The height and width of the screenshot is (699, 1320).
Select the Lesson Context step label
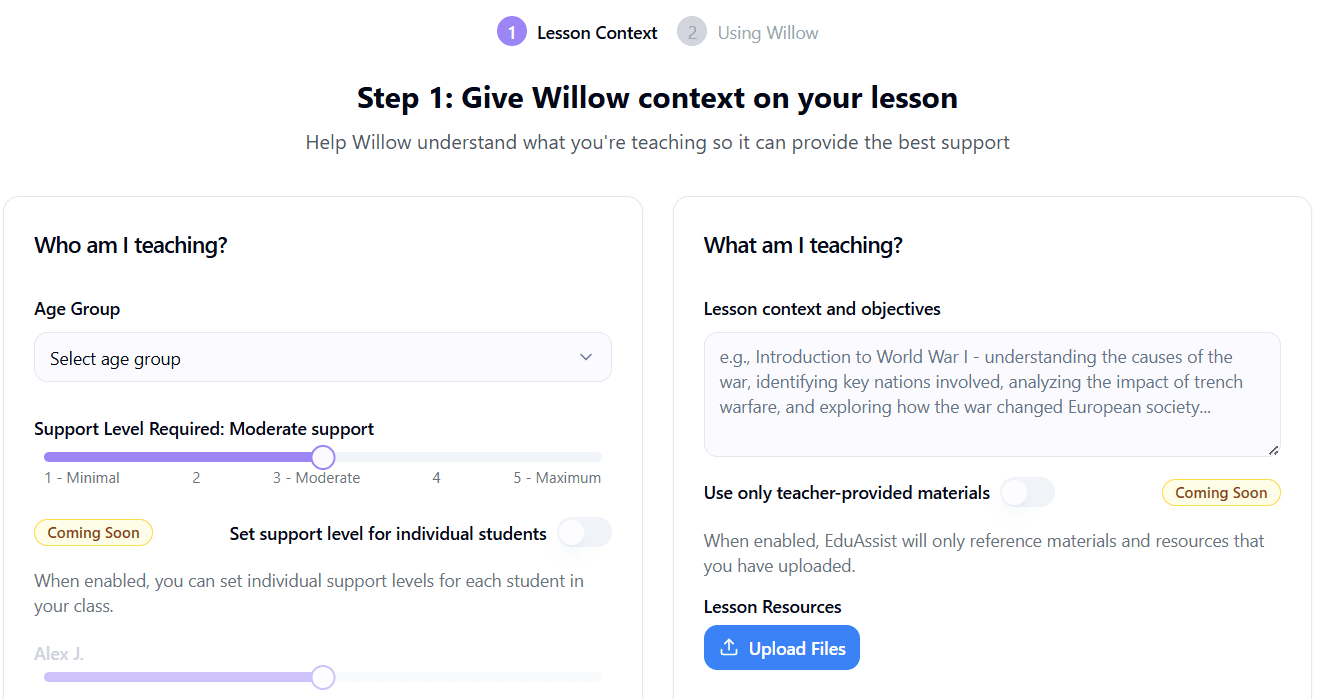pos(597,31)
